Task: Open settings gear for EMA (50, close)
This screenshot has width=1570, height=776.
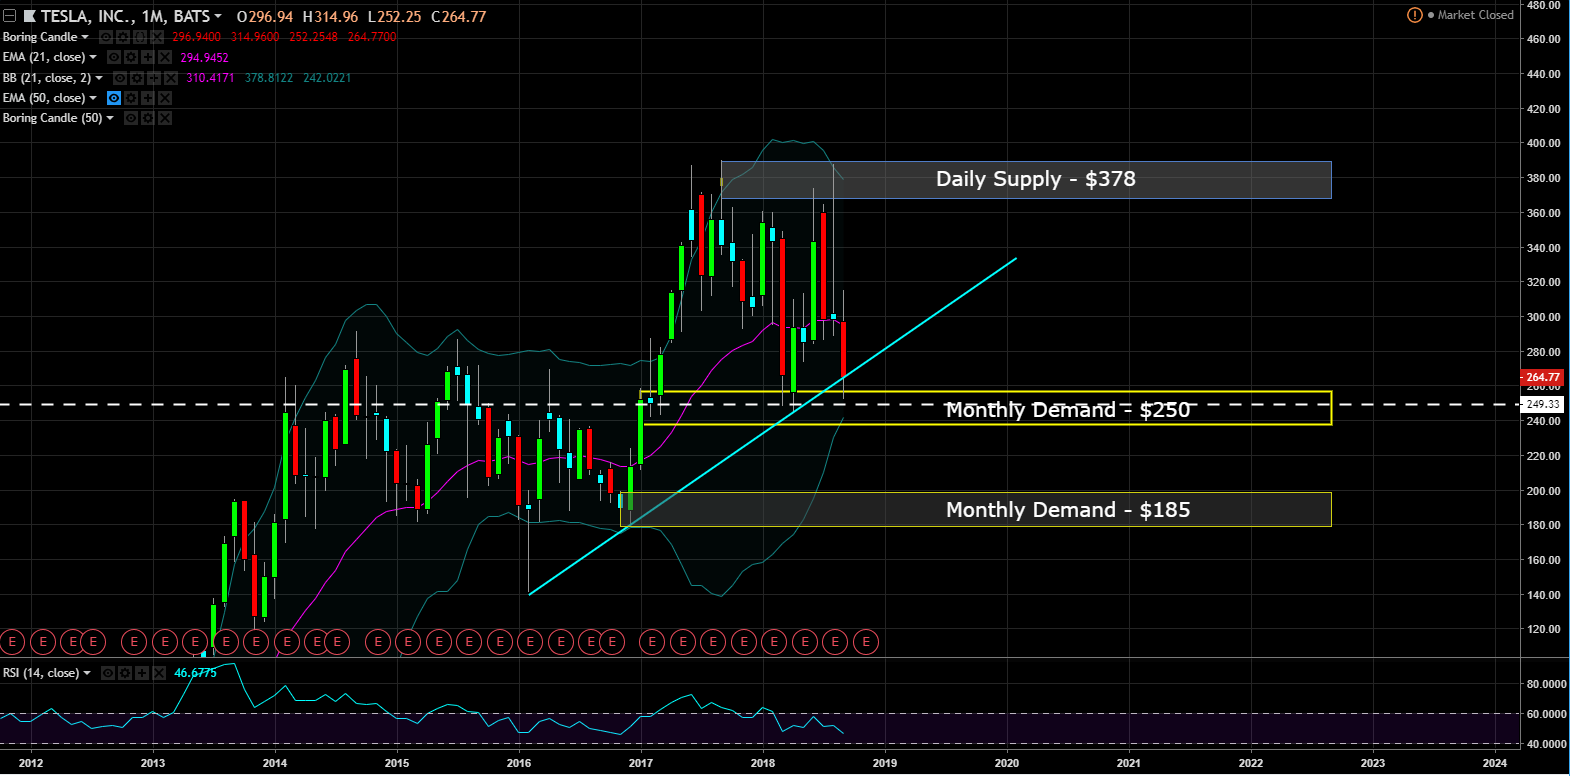Action: [x=131, y=98]
